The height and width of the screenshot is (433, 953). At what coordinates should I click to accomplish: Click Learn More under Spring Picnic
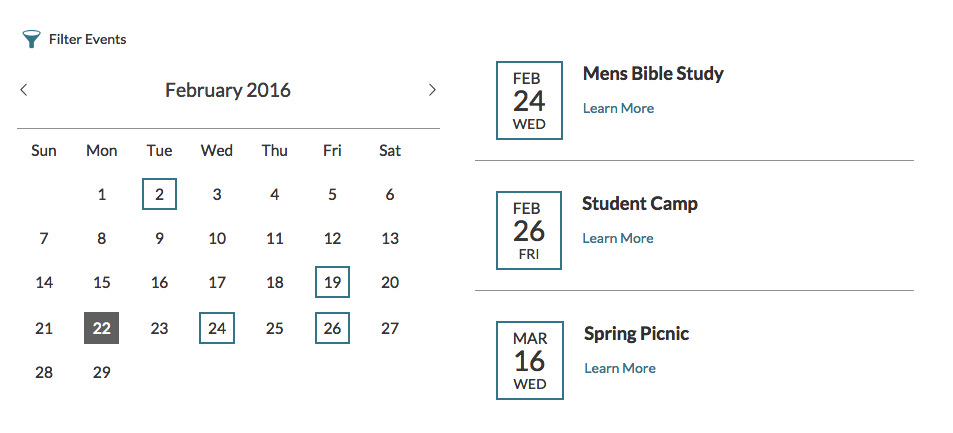click(x=619, y=369)
